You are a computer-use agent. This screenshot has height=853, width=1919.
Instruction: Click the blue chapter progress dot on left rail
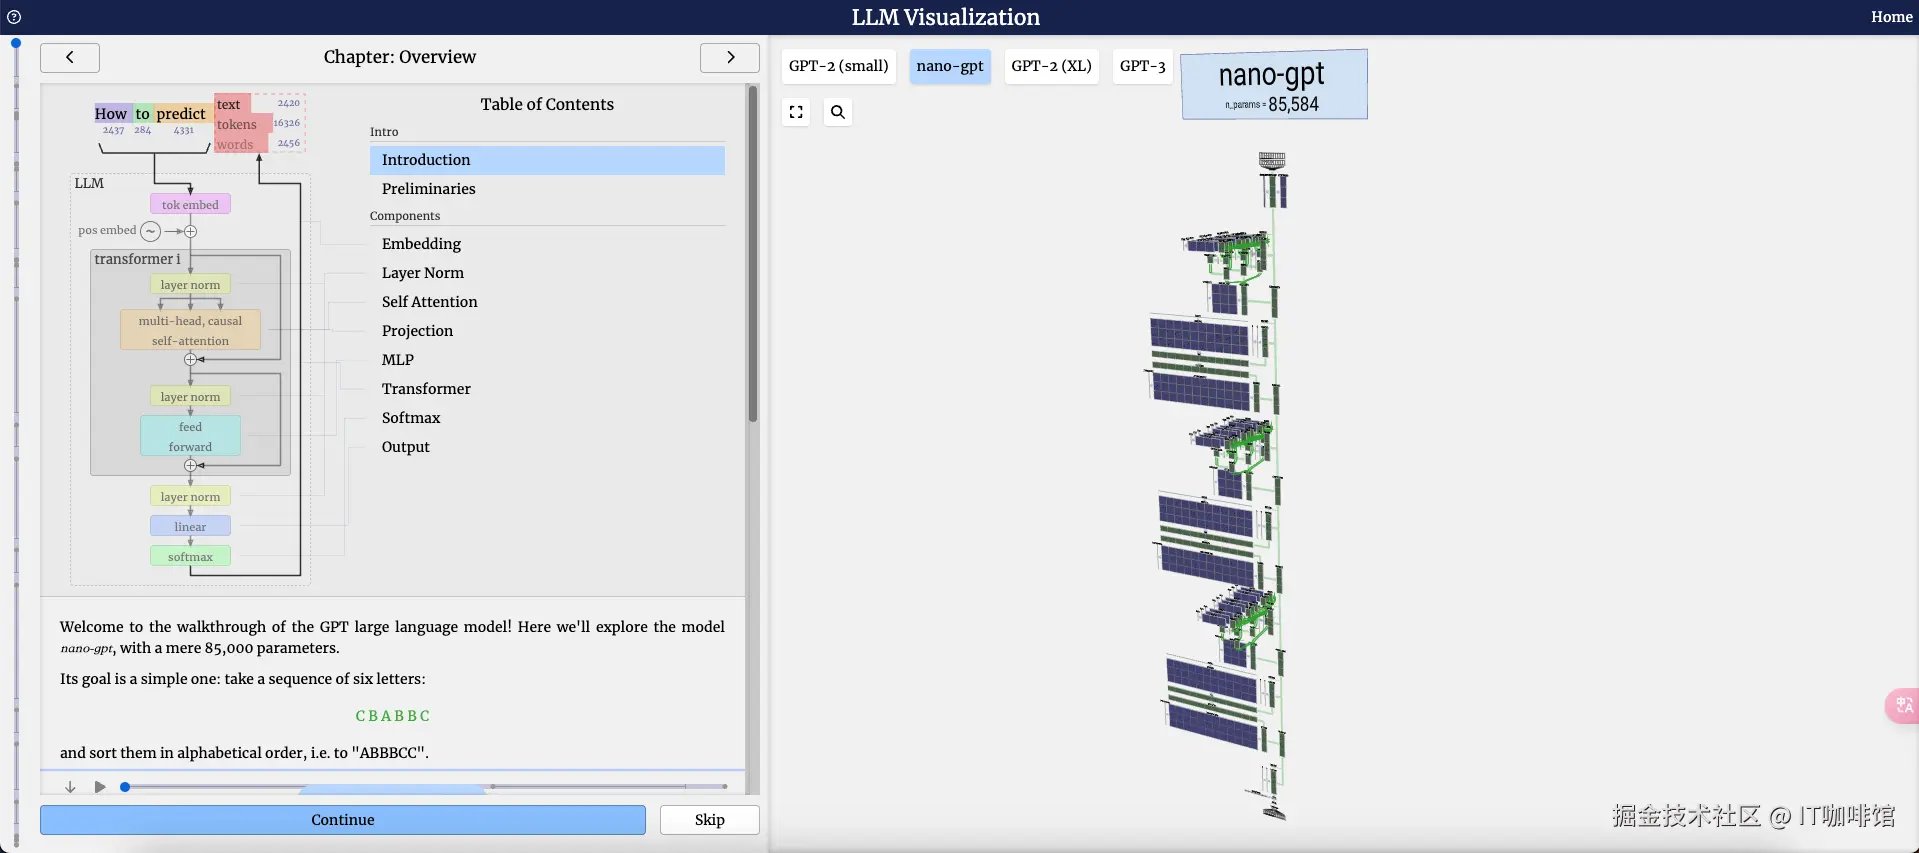(16, 43)
